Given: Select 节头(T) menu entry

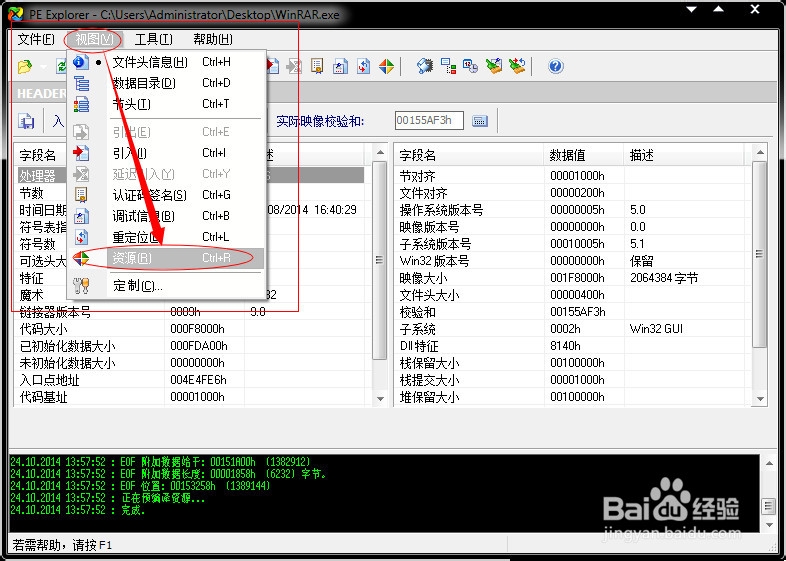Looking at the screenshot, I should click(165, 104).
